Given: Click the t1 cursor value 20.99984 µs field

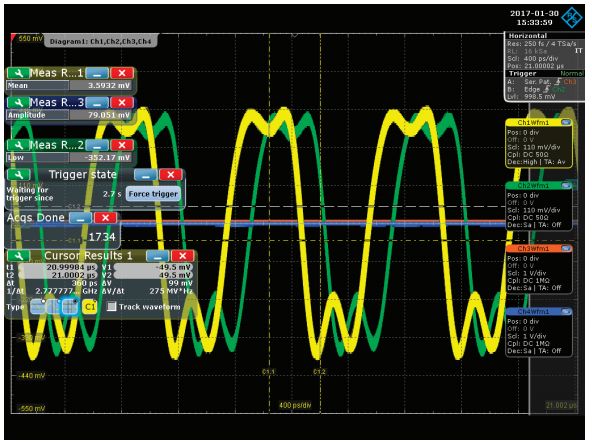Looking at the screenshot, I should pyautogui.click(x=58, y=267).
